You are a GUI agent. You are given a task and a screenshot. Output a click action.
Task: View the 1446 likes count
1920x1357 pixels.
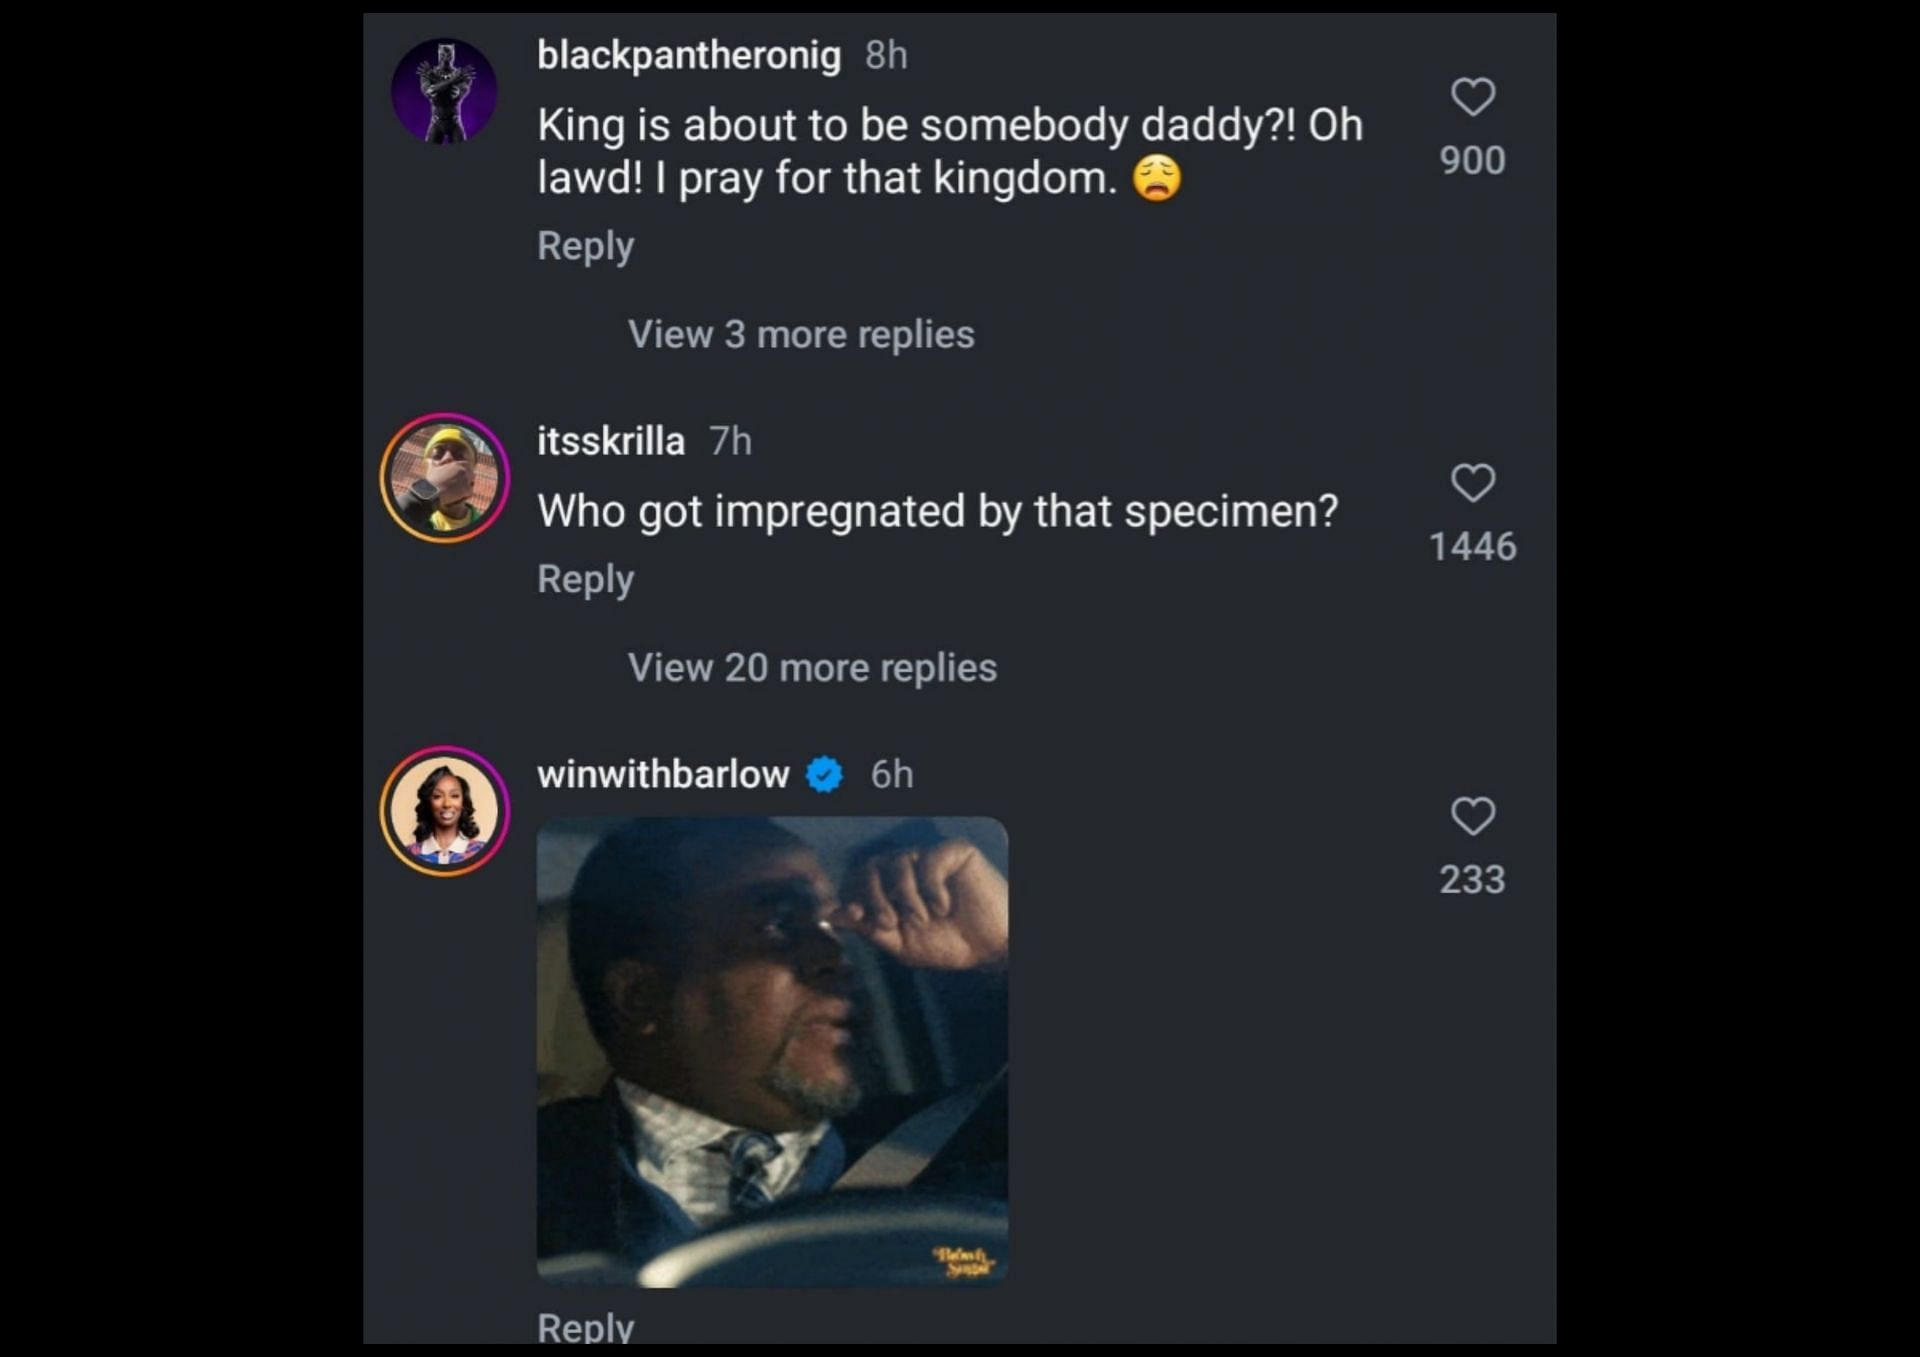click(1472, 547)
